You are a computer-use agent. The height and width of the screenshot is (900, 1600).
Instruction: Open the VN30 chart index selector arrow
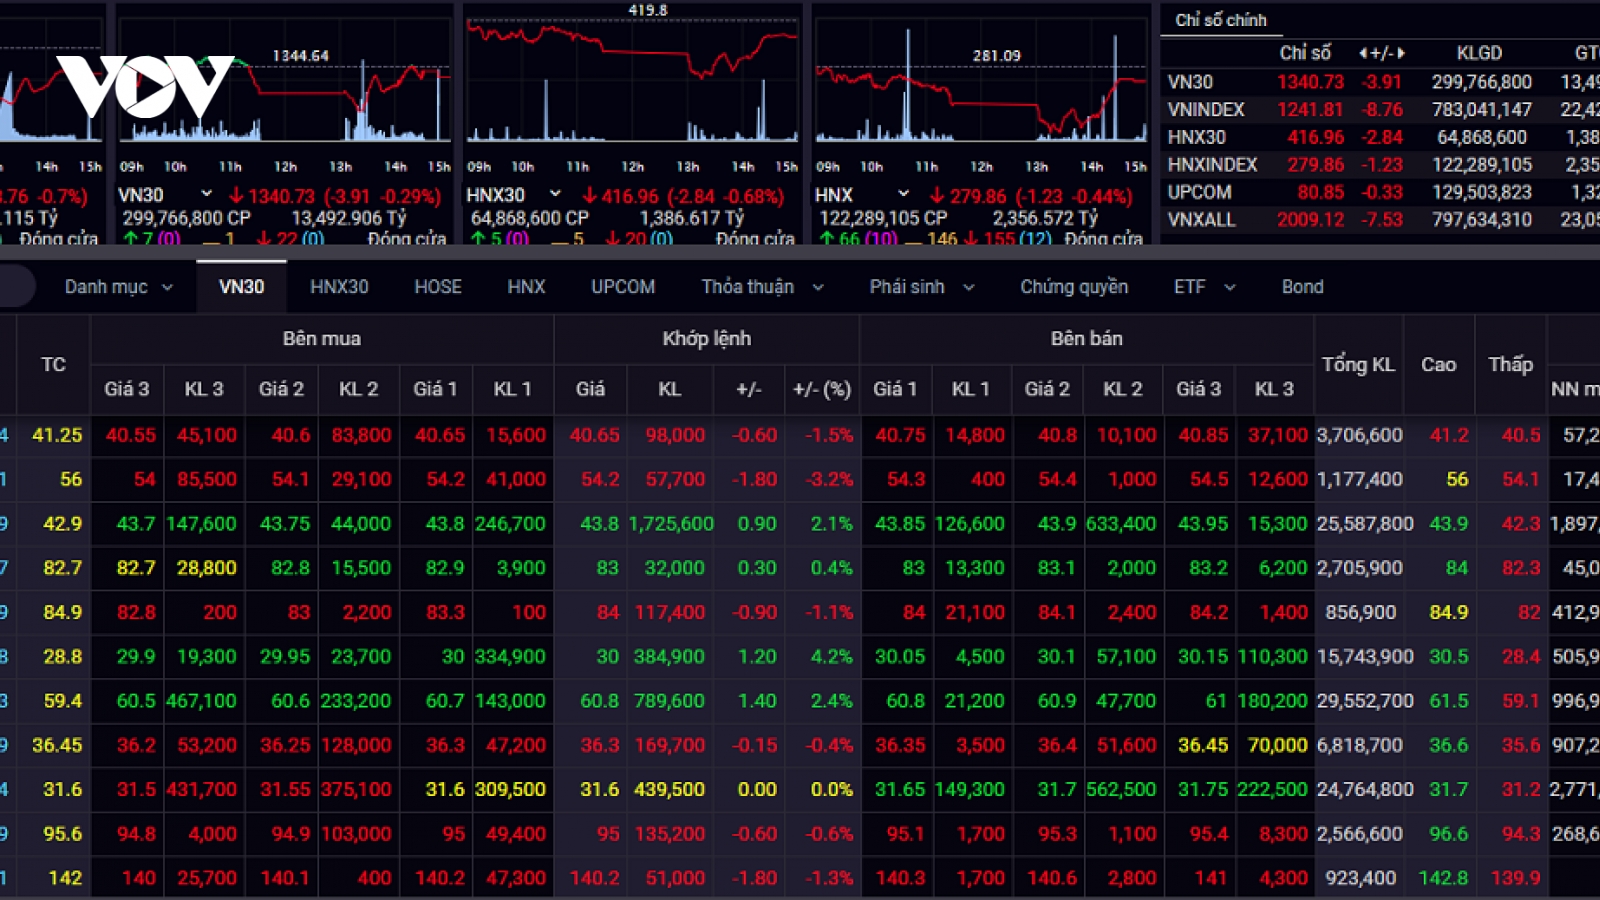click(x=206, y=194)
